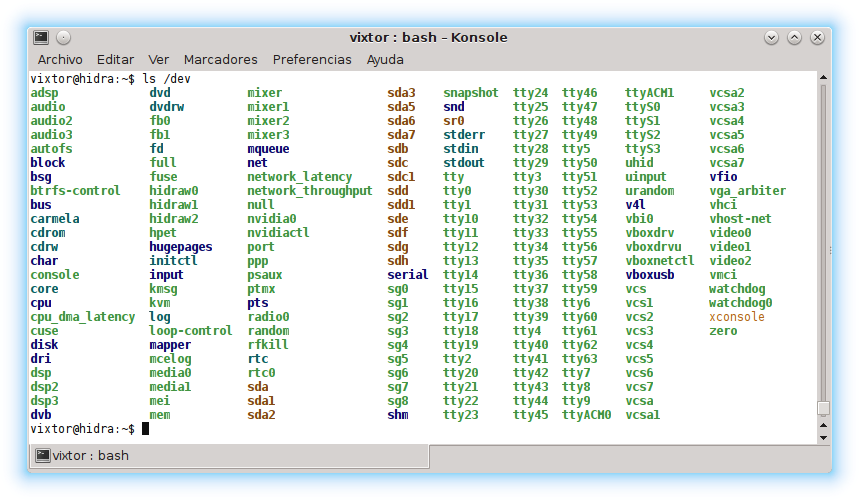Viewport: 859px width, 500px height.
Task: Click the window title 'vixtor : bash – Konsole'
Action: pos(428,38)
